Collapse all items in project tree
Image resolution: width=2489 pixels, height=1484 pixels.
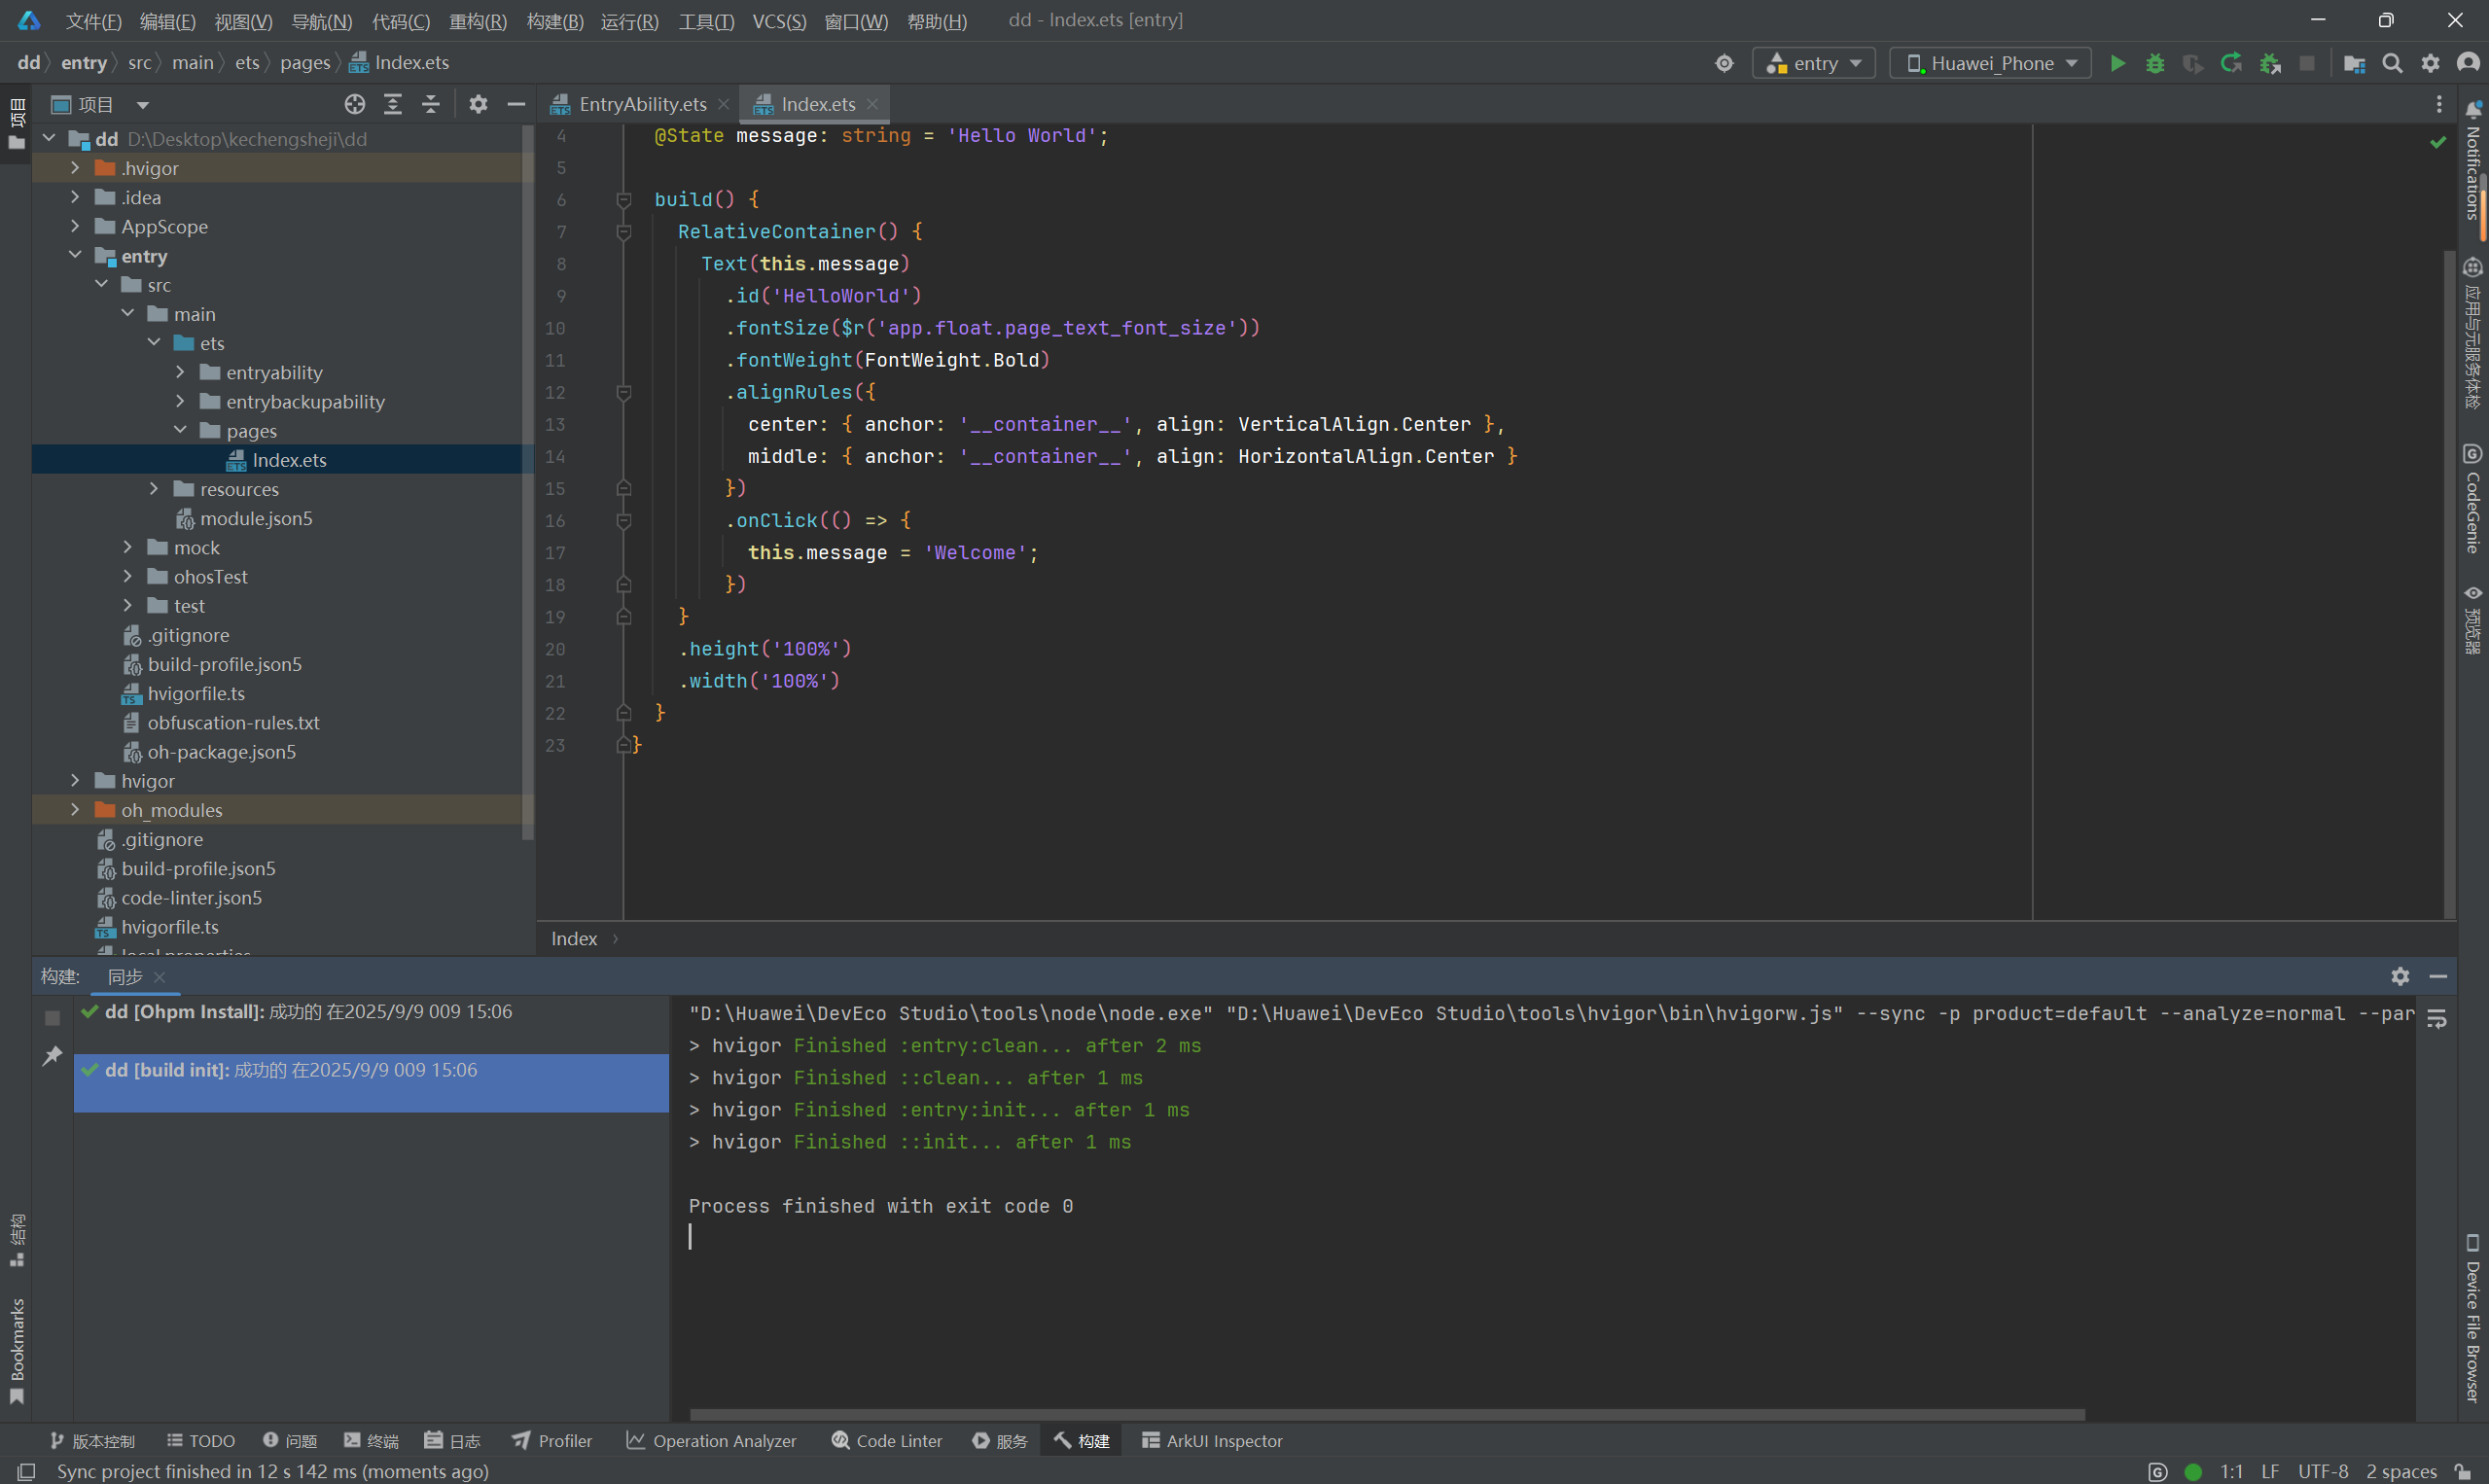431,104
